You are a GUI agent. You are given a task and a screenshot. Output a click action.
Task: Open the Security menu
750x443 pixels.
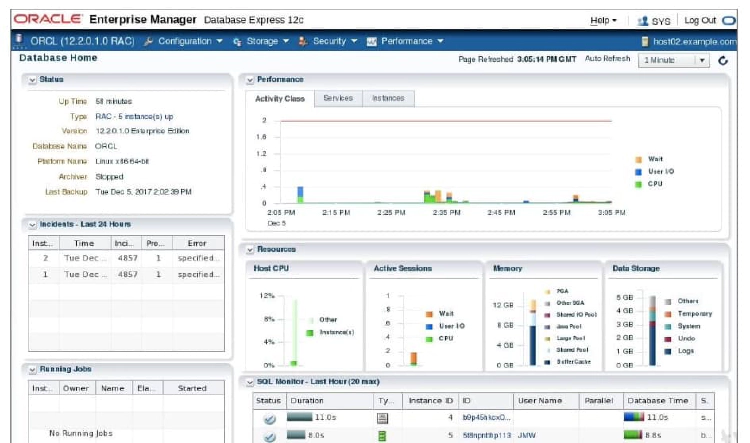pos(335,41)
